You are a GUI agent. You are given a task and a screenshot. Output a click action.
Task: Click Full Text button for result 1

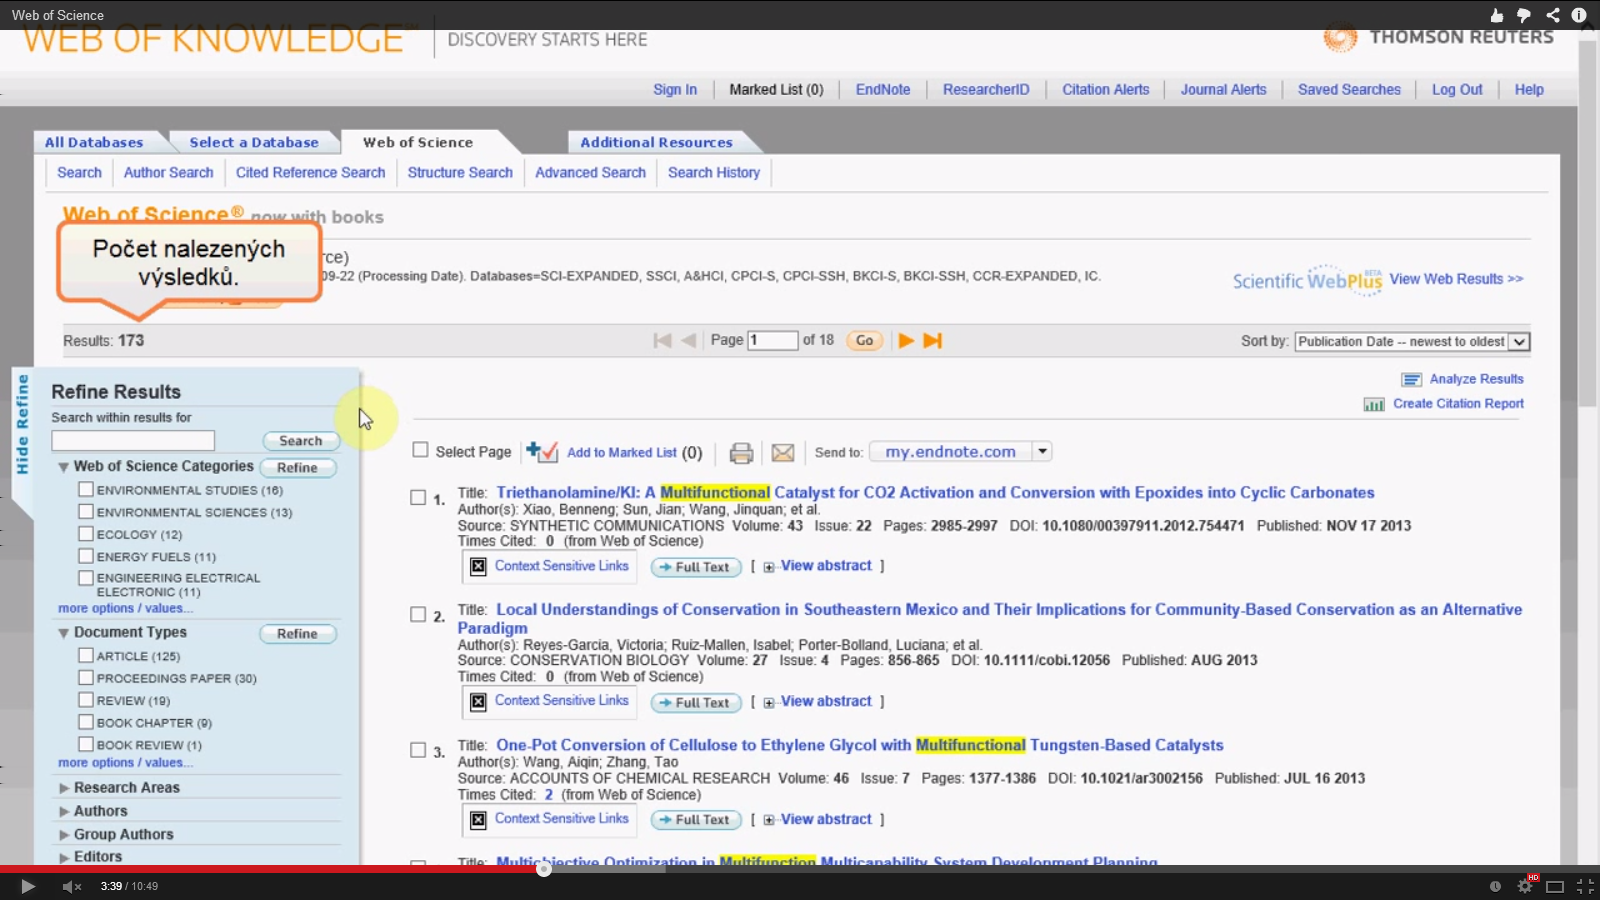(696, 567)
